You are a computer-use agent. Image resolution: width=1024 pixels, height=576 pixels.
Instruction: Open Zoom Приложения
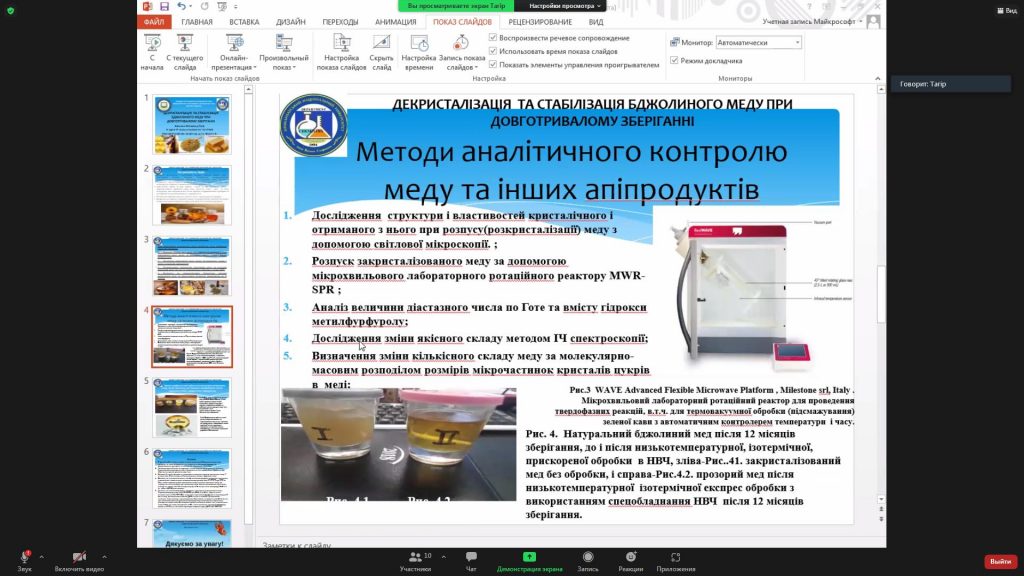675,560
